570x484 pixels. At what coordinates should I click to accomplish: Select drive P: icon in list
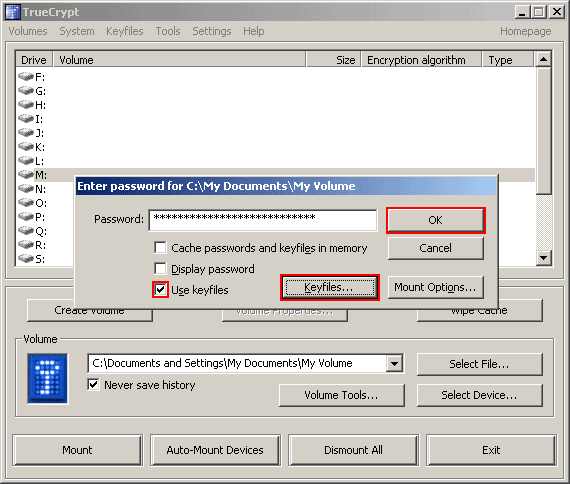point(26,217)
